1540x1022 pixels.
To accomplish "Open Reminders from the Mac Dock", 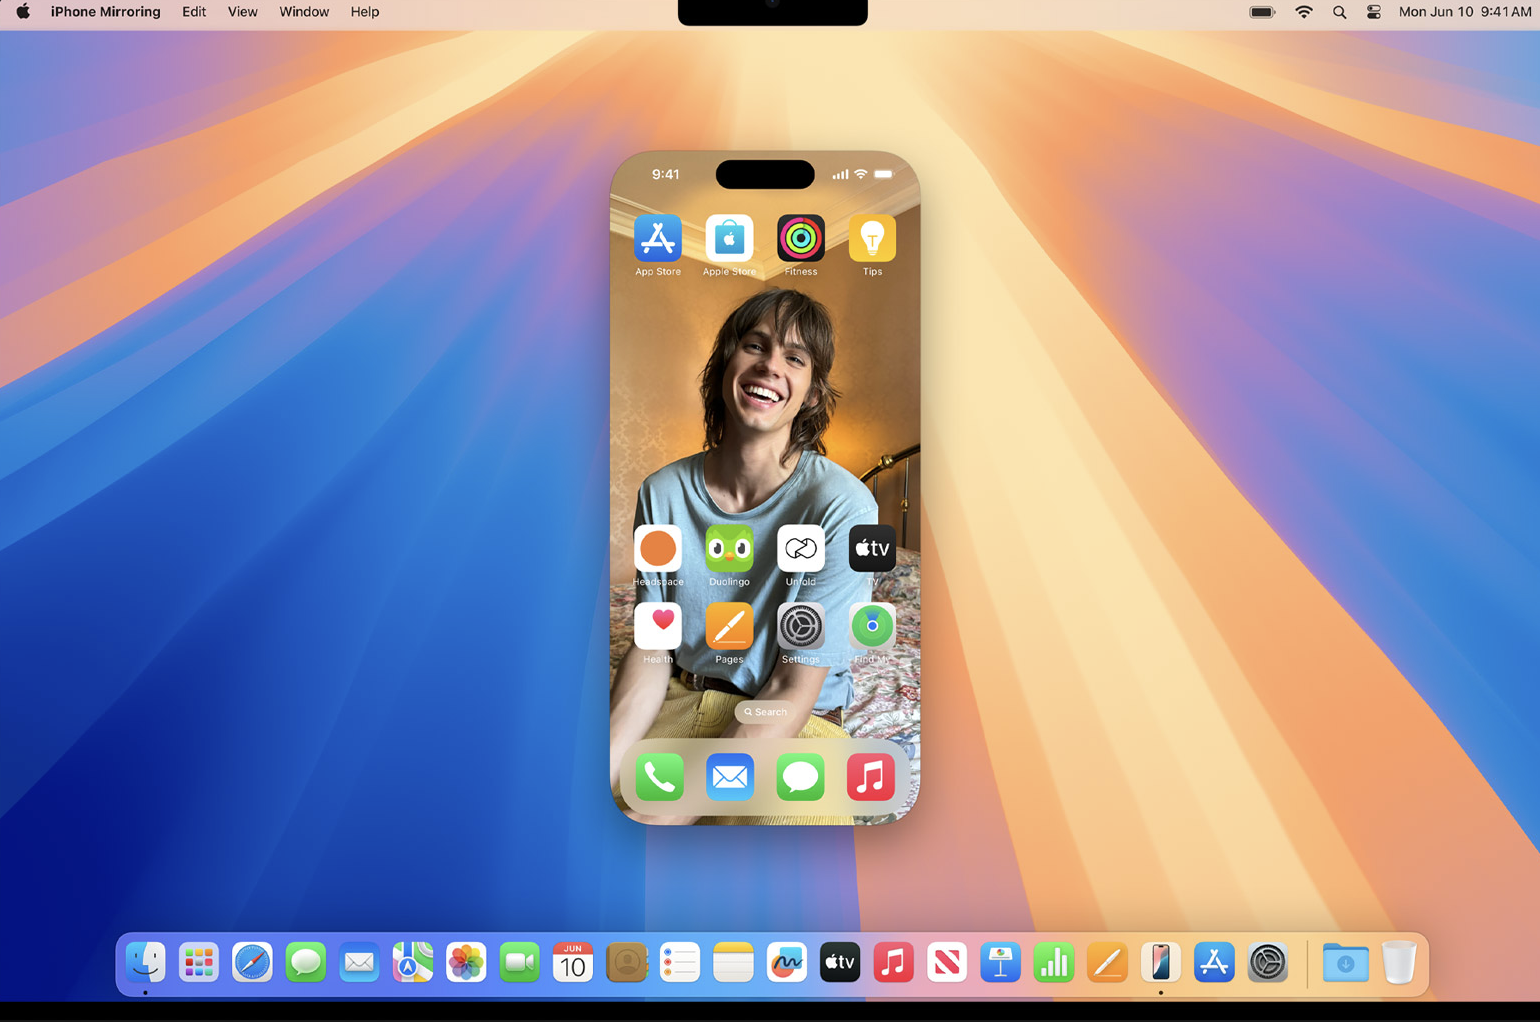I will tap(680, 963).
